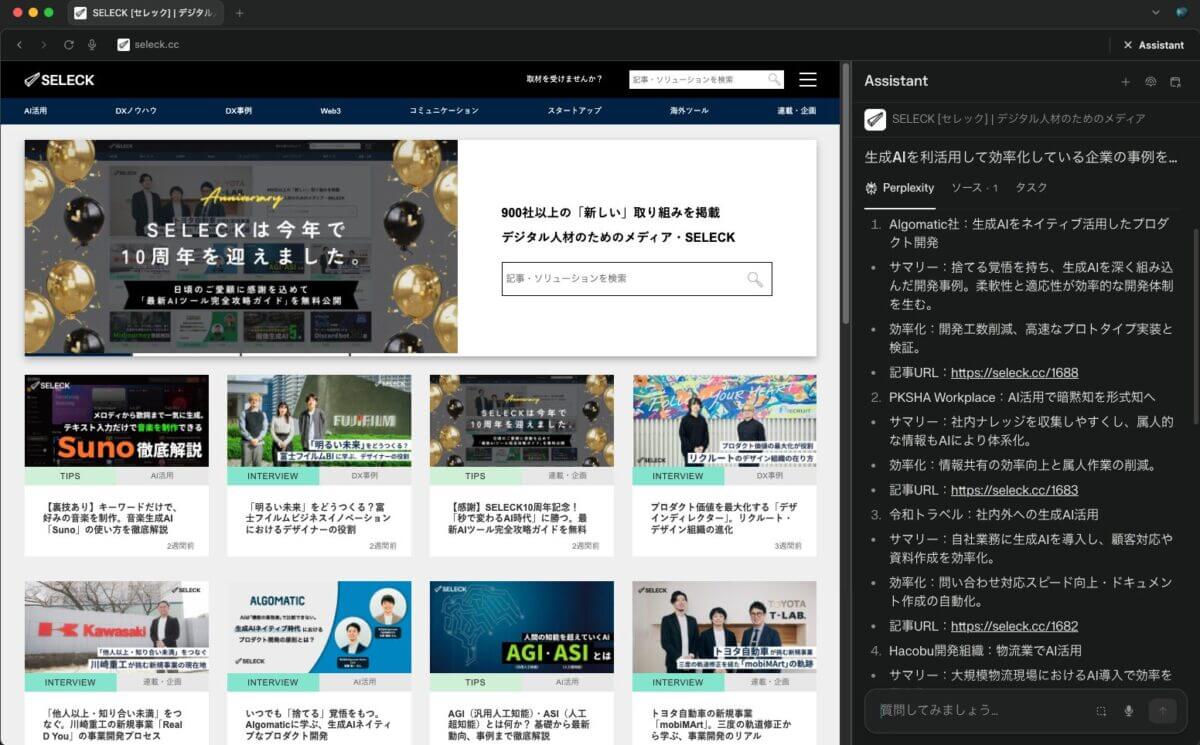Open the https://seleck.cc/1682 article link
The image size is (1200, 745).
pos(1014,626)
